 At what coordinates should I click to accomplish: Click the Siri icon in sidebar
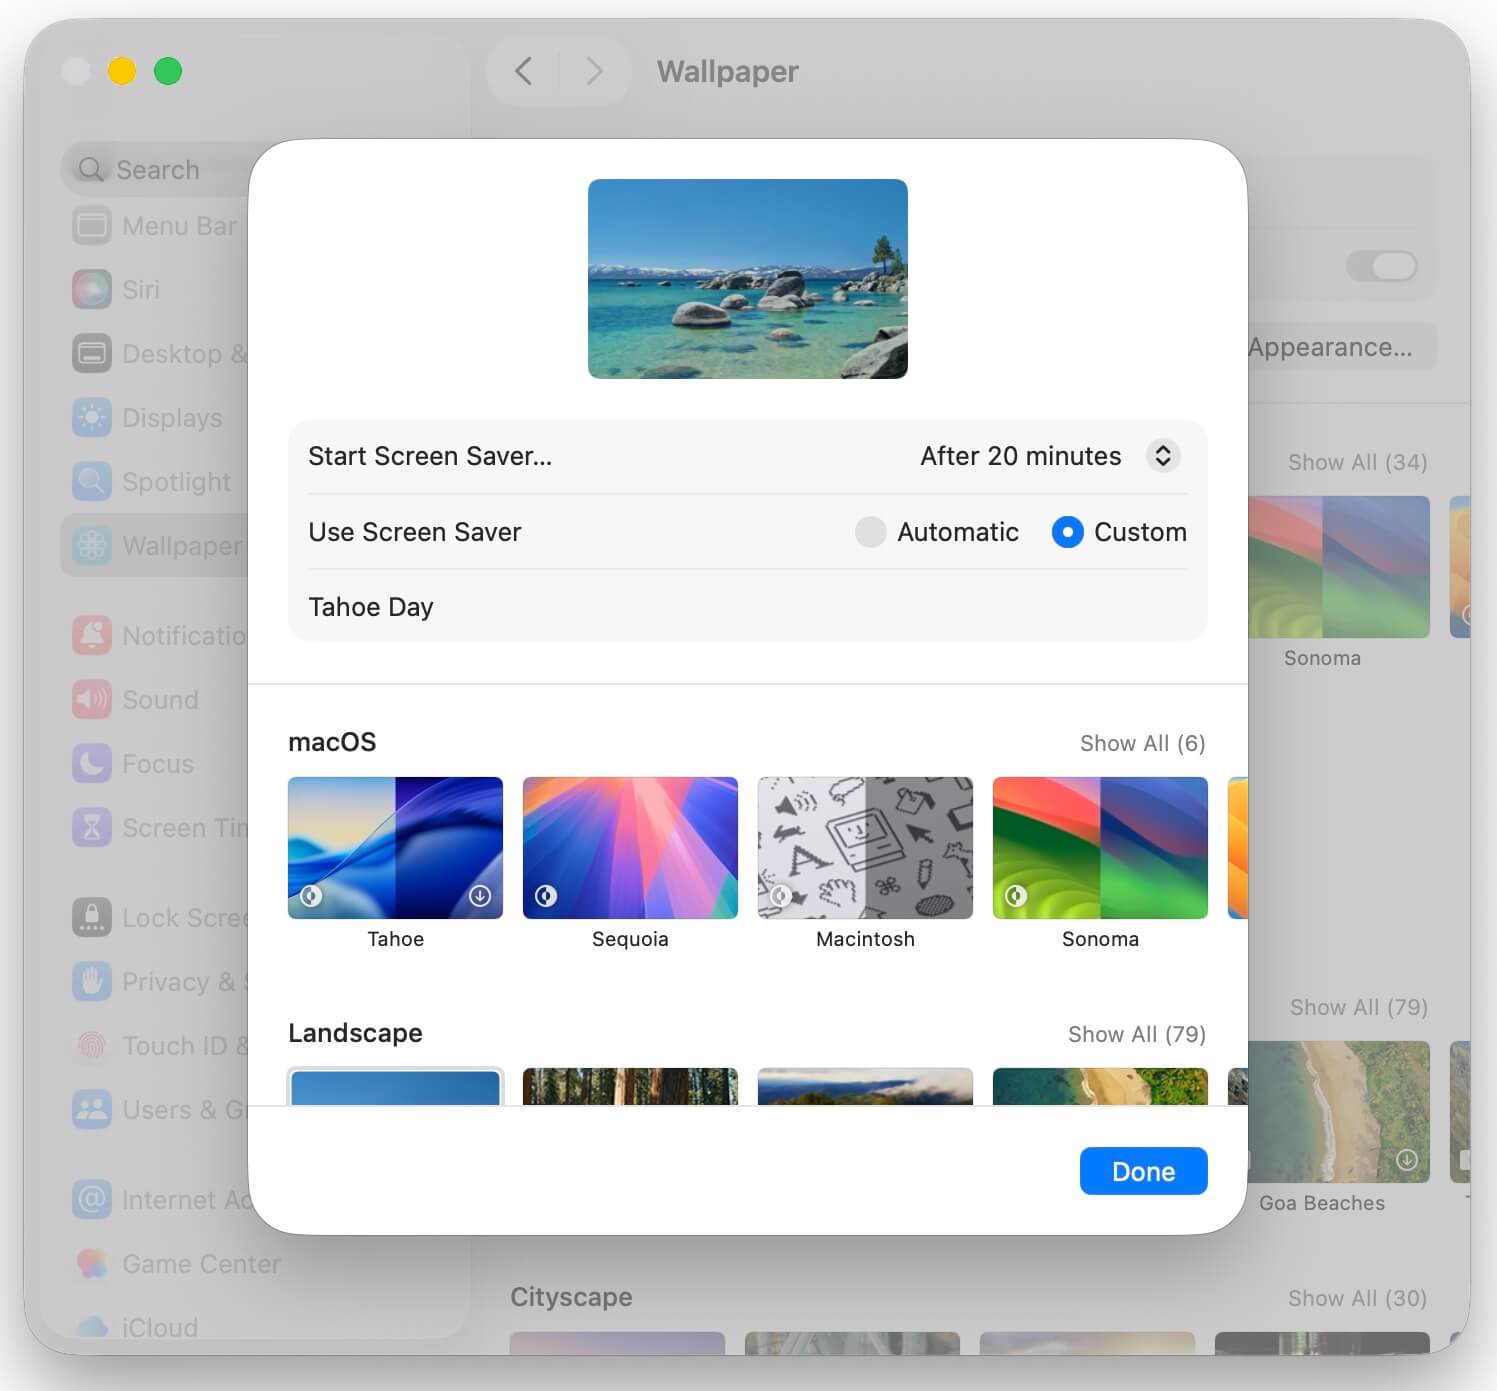(92, 290)
